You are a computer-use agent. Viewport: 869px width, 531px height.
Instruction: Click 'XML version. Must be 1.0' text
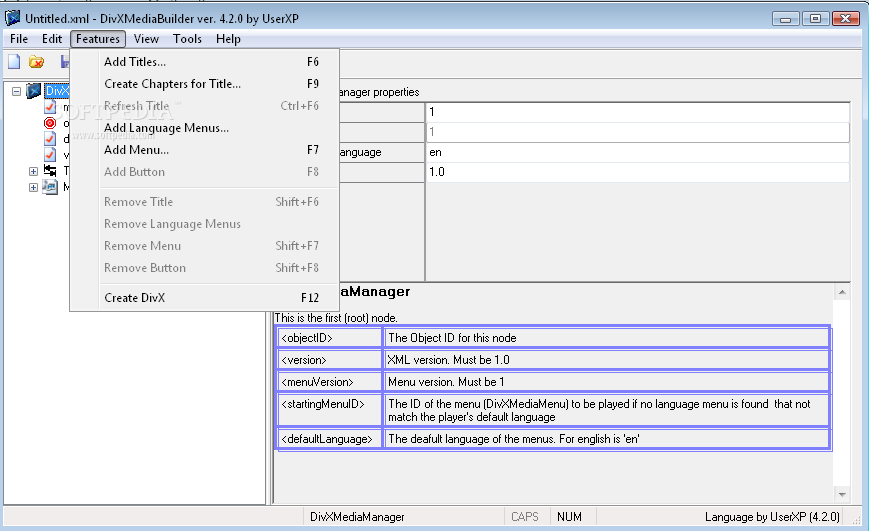coord(448,360)
